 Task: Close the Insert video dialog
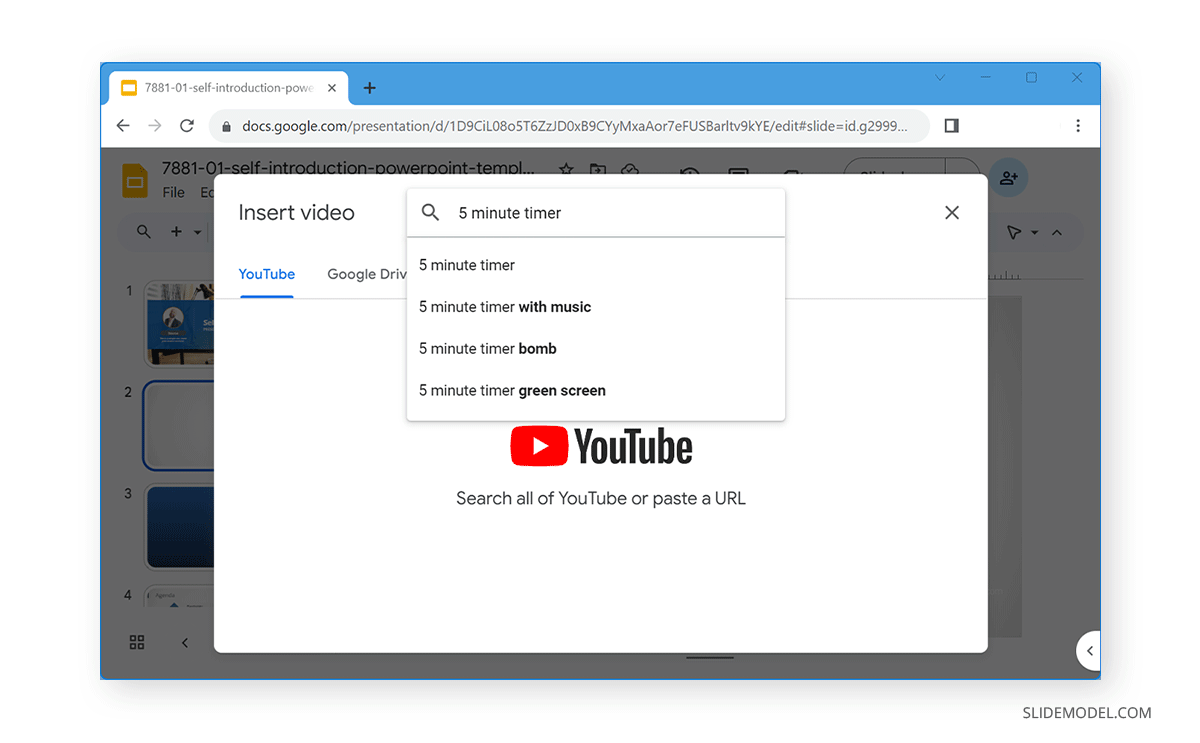click(x=952, y=212)
